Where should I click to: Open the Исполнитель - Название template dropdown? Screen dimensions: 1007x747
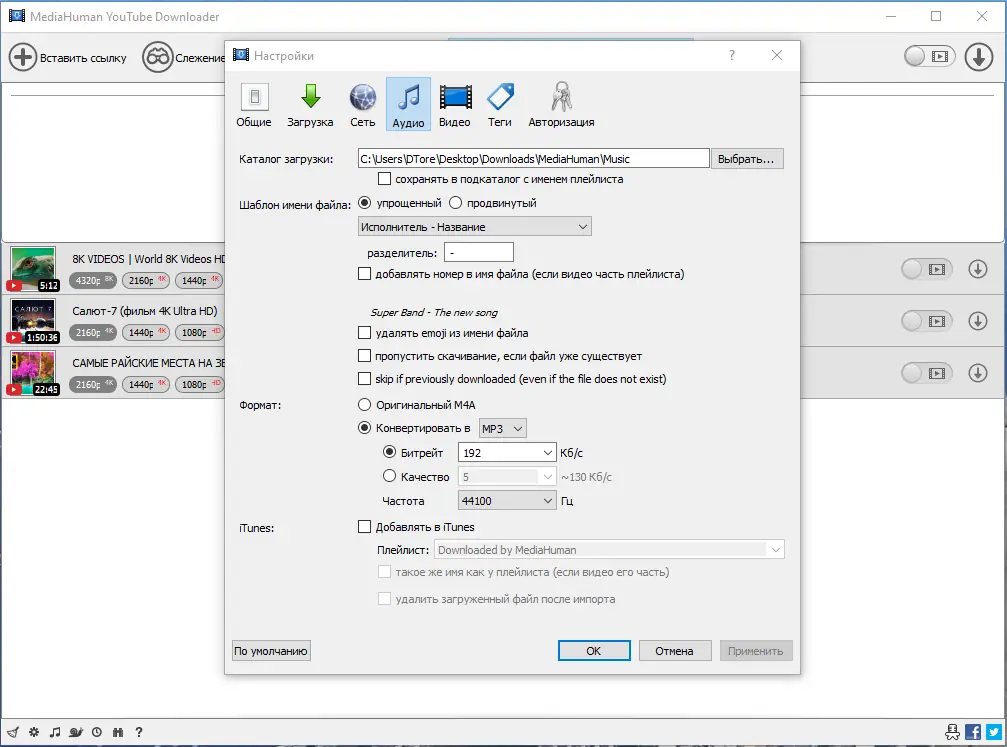[475, 227]
